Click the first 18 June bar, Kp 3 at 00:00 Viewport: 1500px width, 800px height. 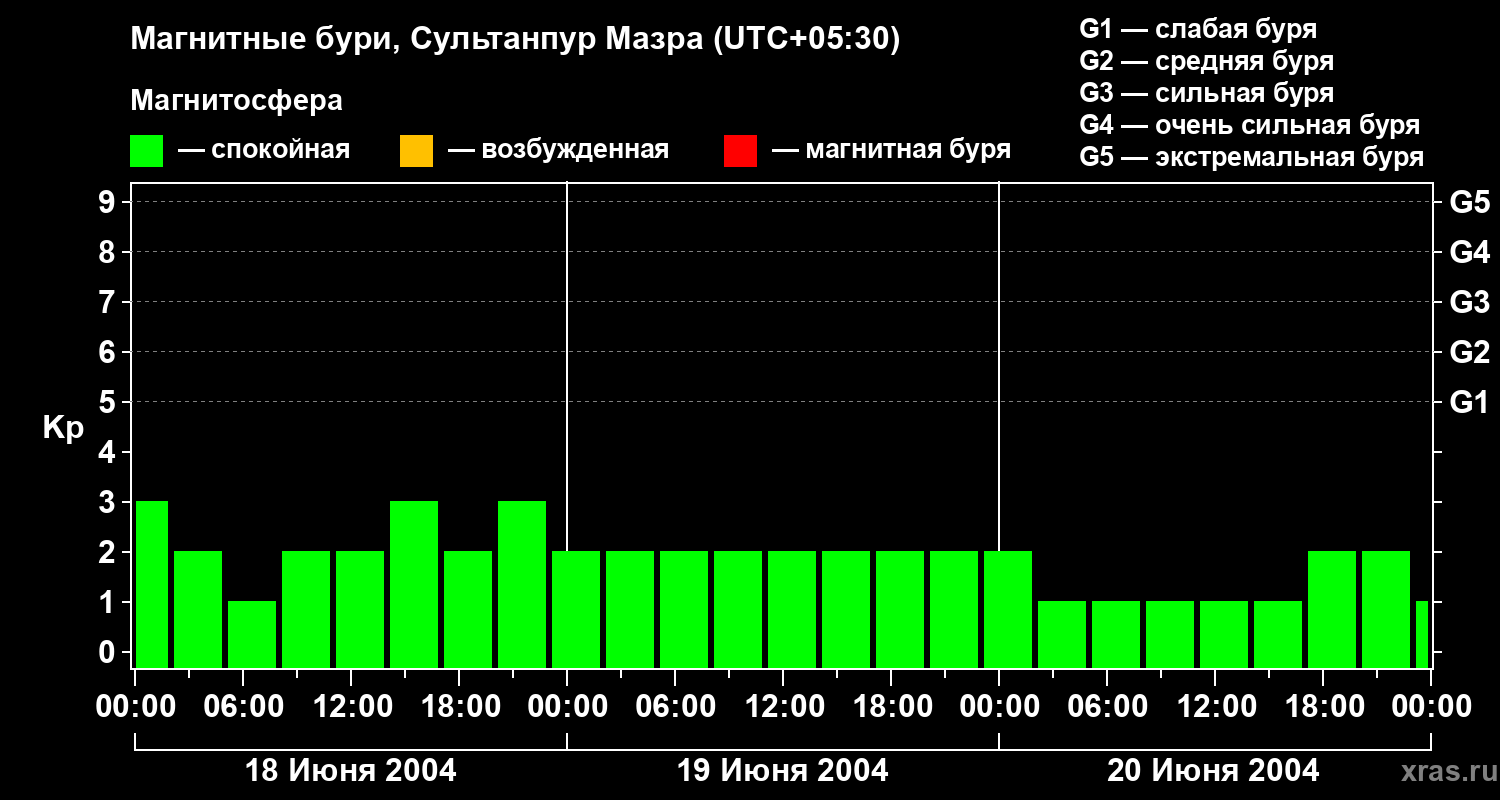[152, 585]
